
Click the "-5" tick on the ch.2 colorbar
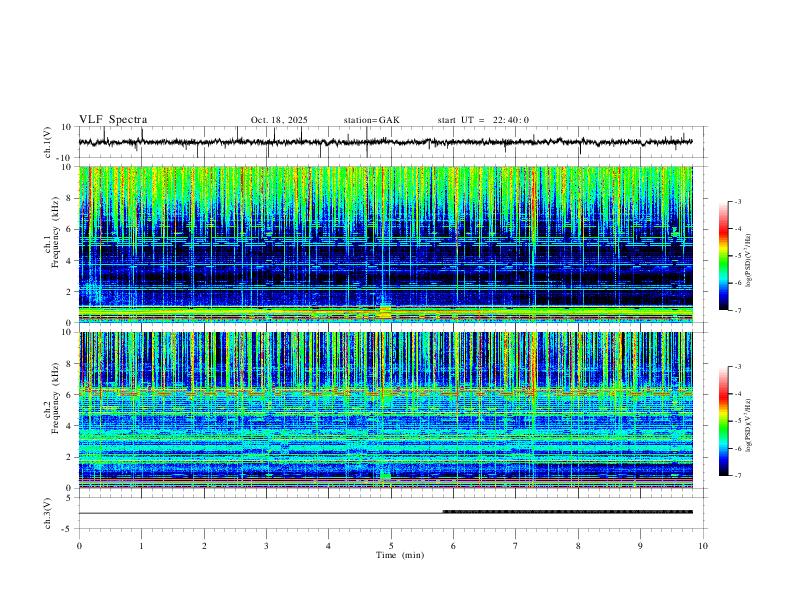(738, 421)
